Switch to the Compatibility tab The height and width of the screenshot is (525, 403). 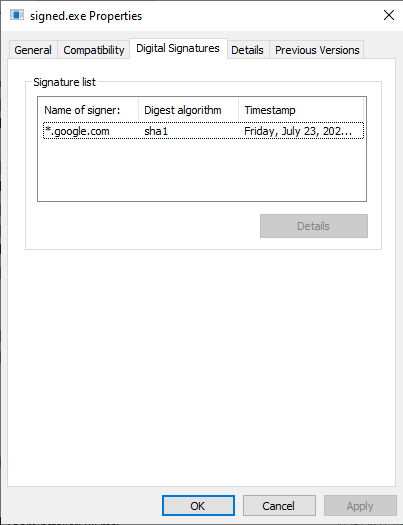pyautogui.click(x=94, y=50)
